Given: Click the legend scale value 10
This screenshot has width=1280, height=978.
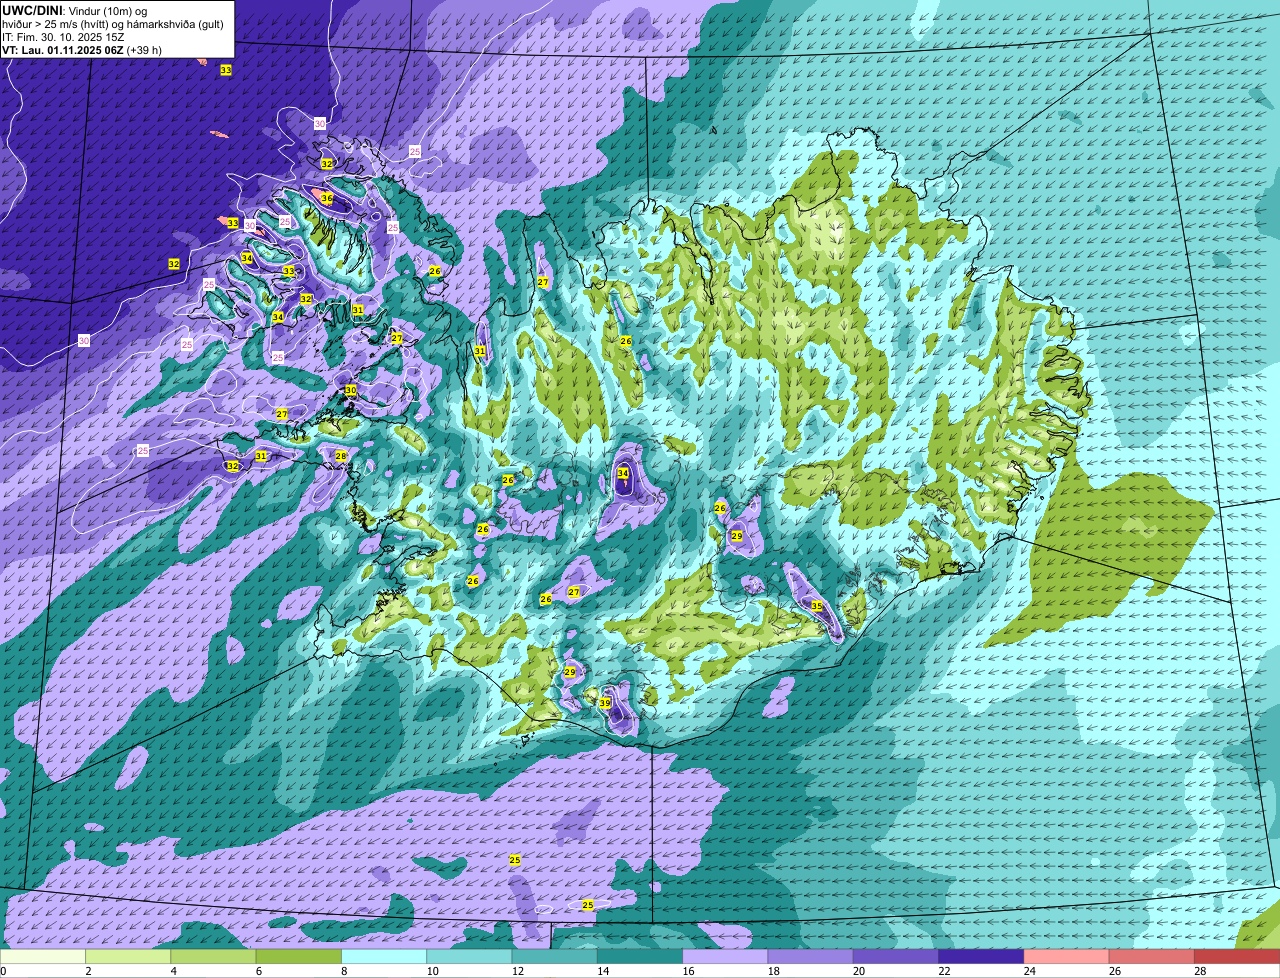Looking at the screenshot, I should point(432,971).
